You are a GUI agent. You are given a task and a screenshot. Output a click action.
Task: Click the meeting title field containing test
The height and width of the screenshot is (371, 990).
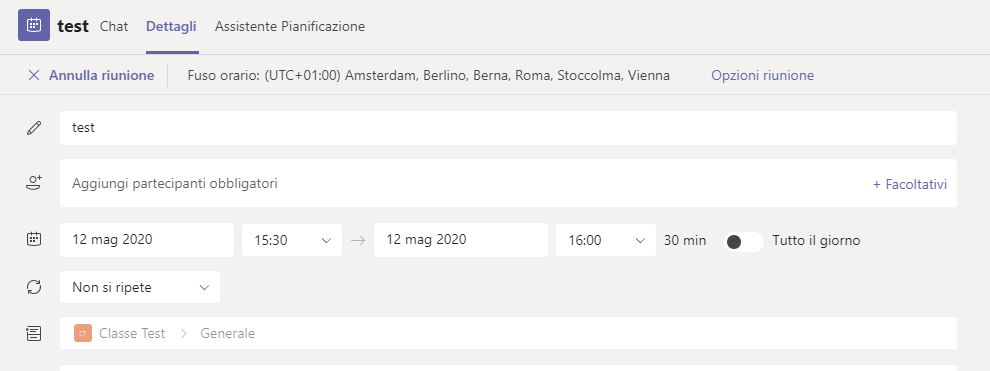(x=508, y=128)
